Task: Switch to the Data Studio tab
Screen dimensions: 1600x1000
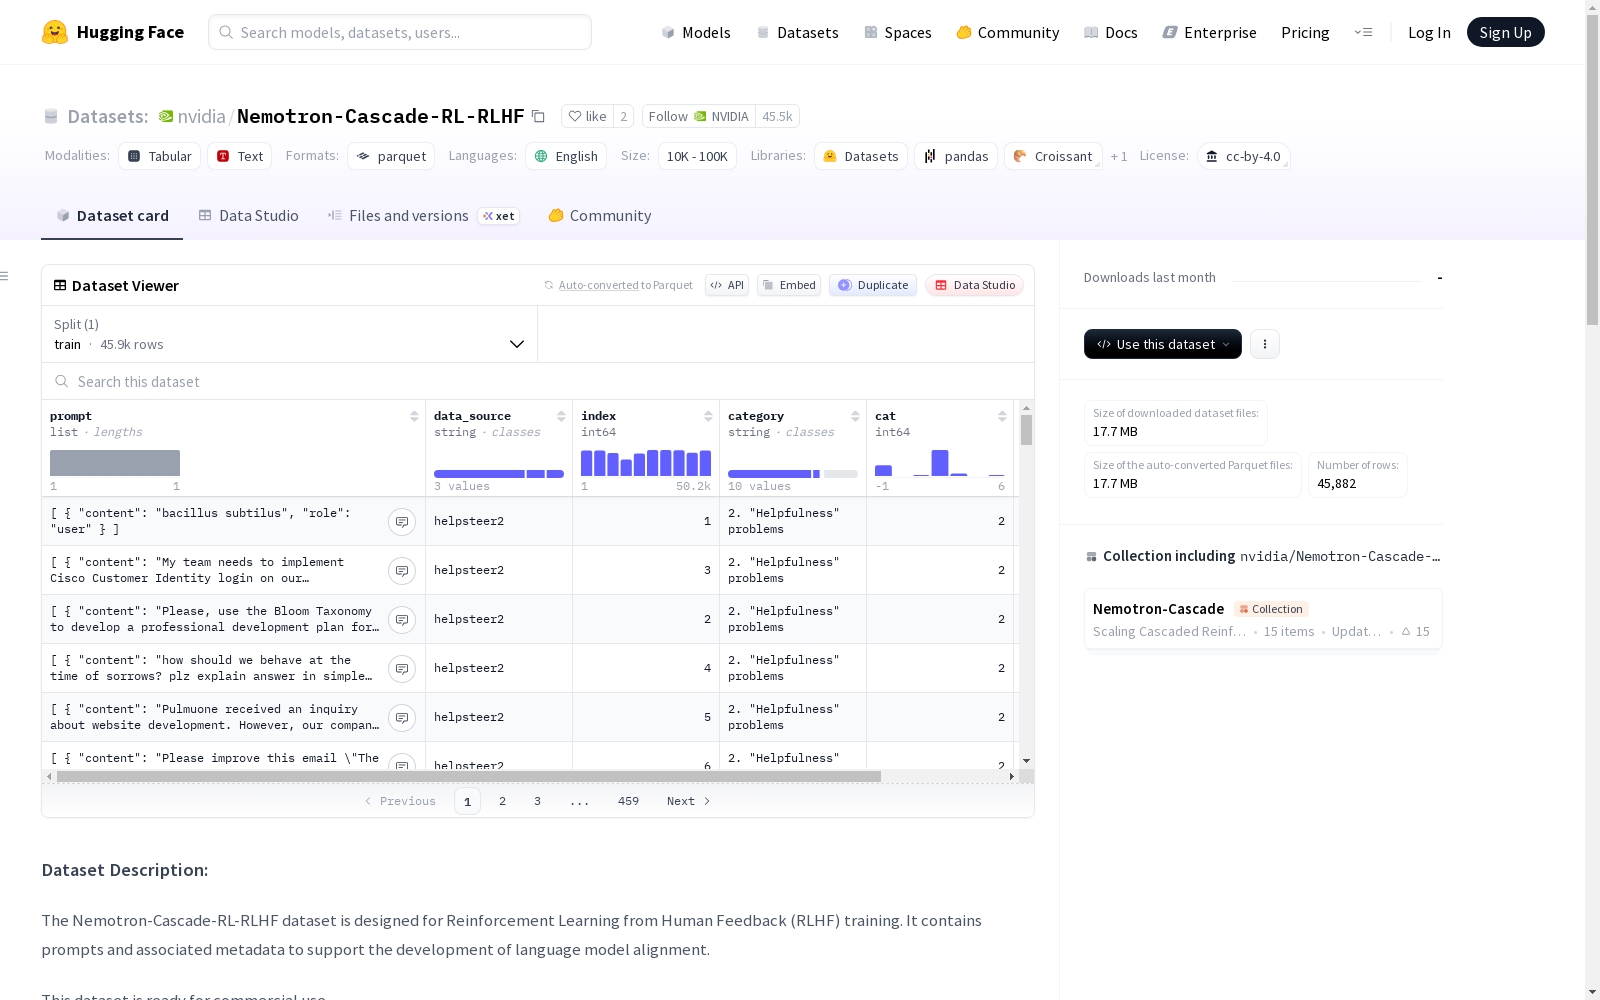Action: point(248,216)
